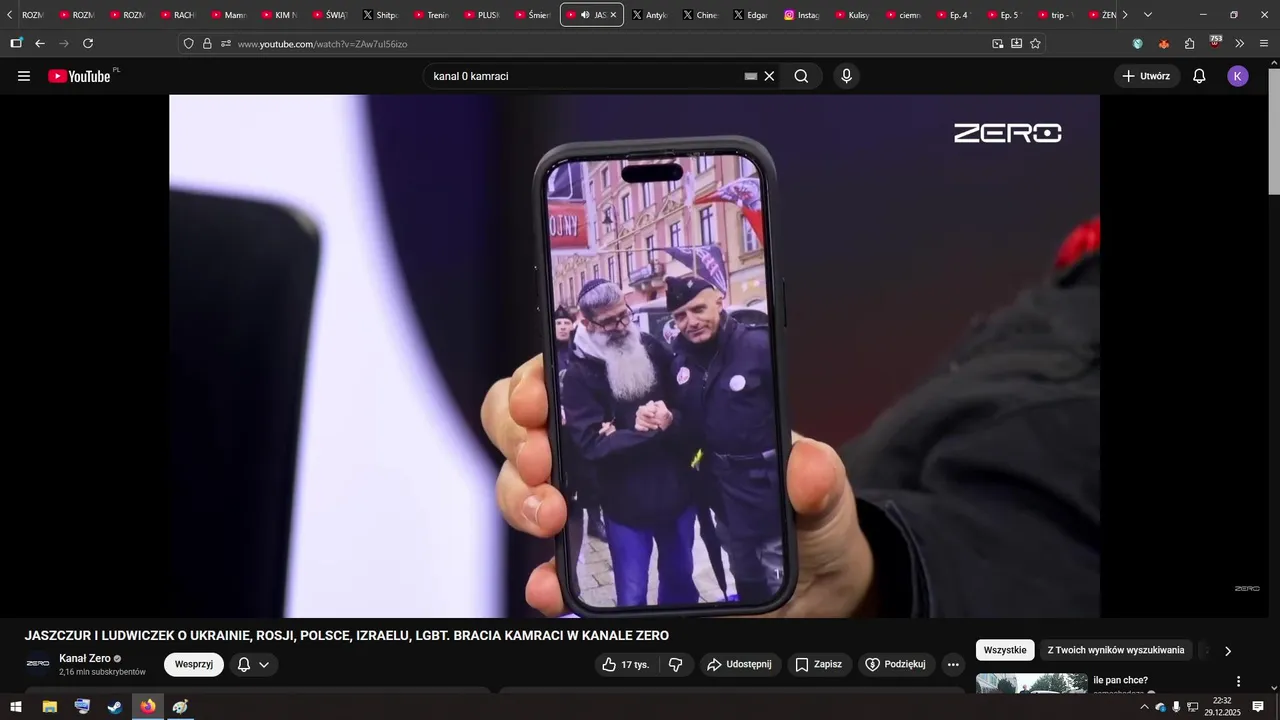Like the video, 17 tys.
Screen dimensions: 1280x720
coord(625,664)
